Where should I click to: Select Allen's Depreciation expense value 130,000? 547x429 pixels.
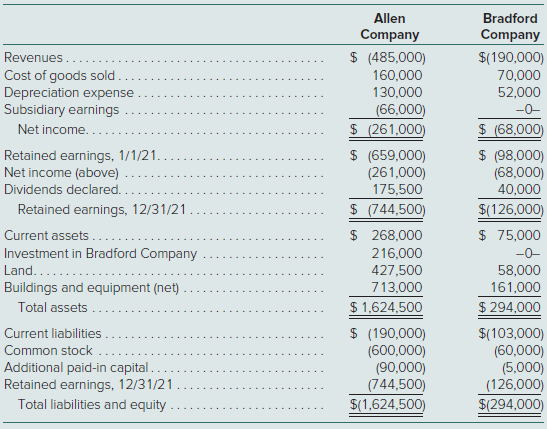click(x=397, y=92)
